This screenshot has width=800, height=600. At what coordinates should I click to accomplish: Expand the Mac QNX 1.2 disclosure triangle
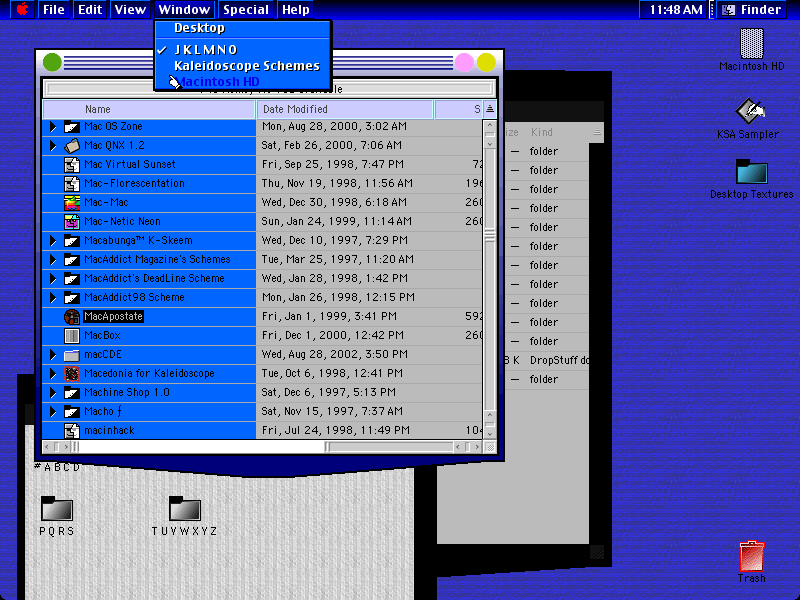[53, 145]
